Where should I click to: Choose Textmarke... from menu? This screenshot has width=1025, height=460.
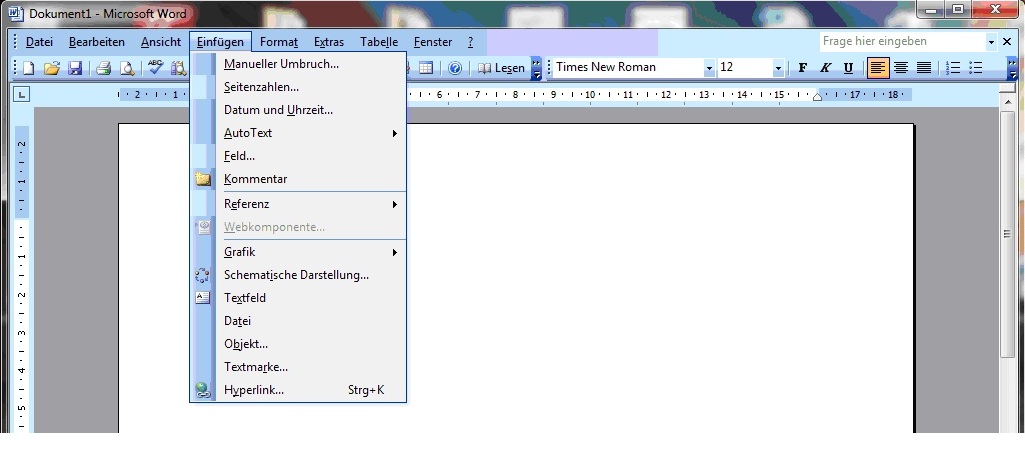(x=297, y=367)
